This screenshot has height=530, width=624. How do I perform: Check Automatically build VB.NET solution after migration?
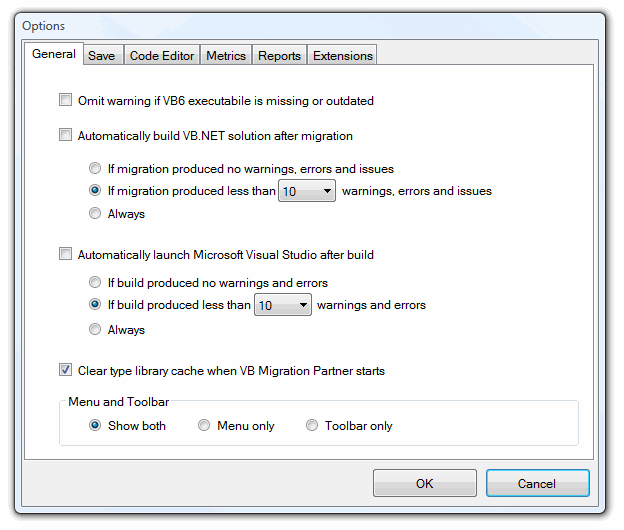point(65,134)
